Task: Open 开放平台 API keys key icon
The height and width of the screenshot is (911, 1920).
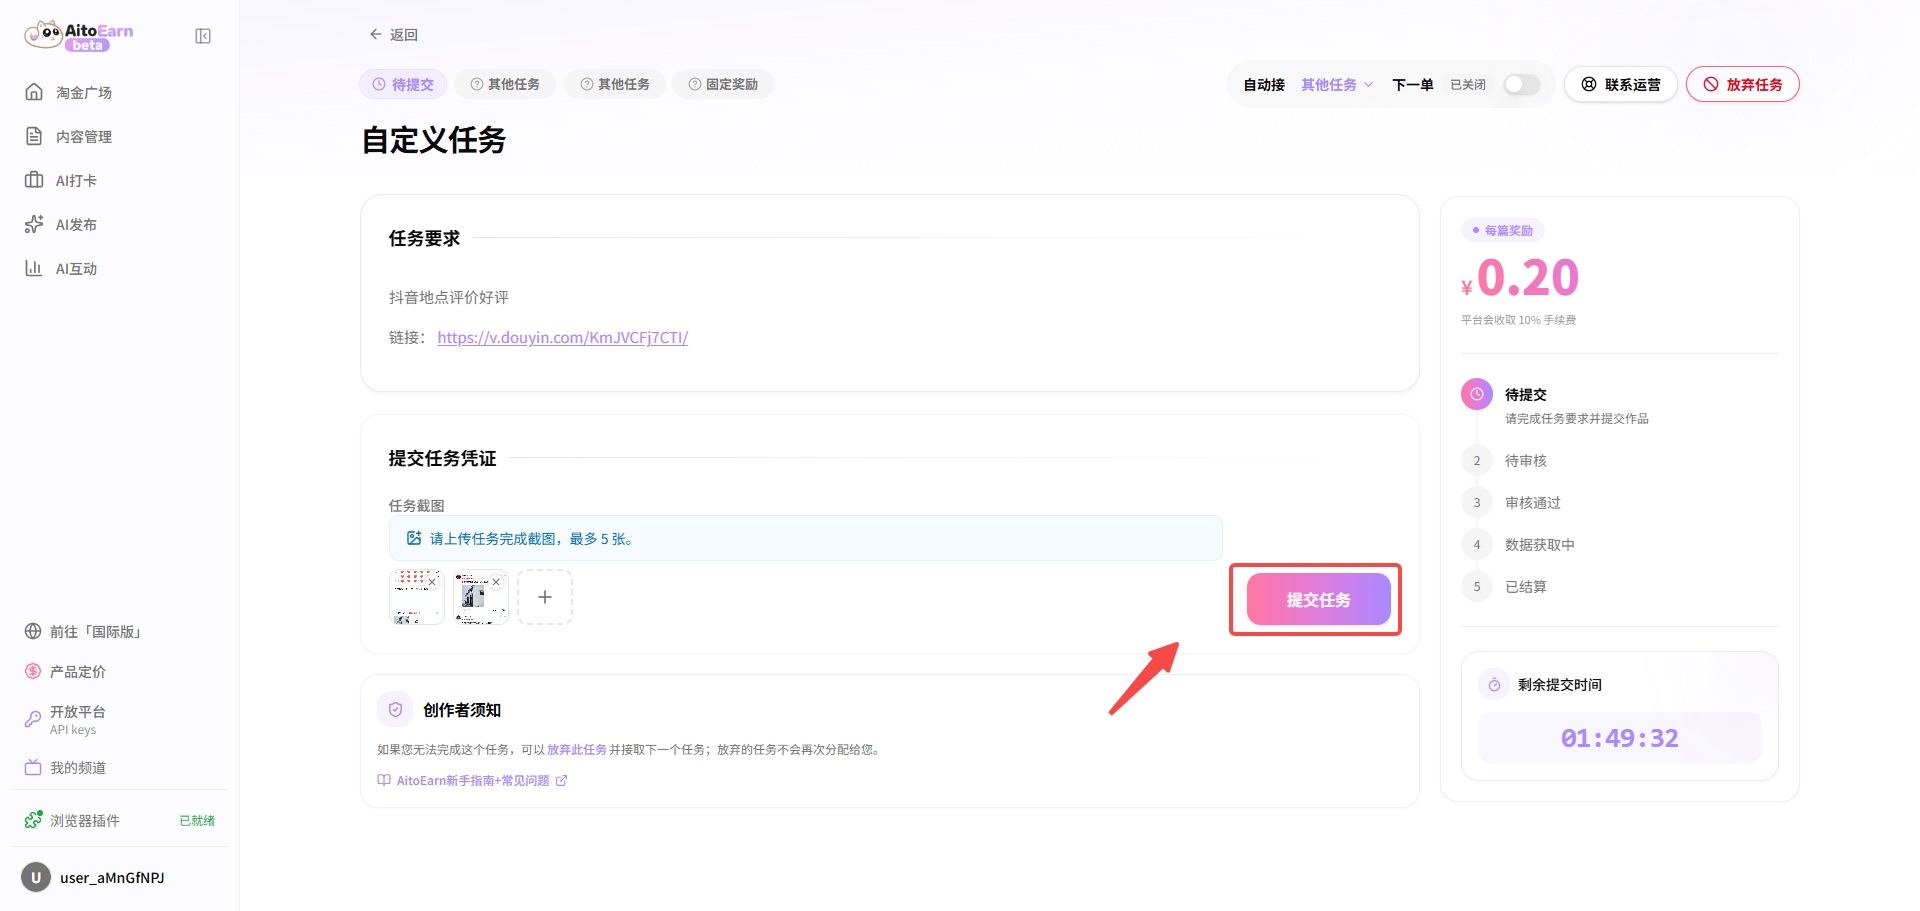Action: point(33,719)
